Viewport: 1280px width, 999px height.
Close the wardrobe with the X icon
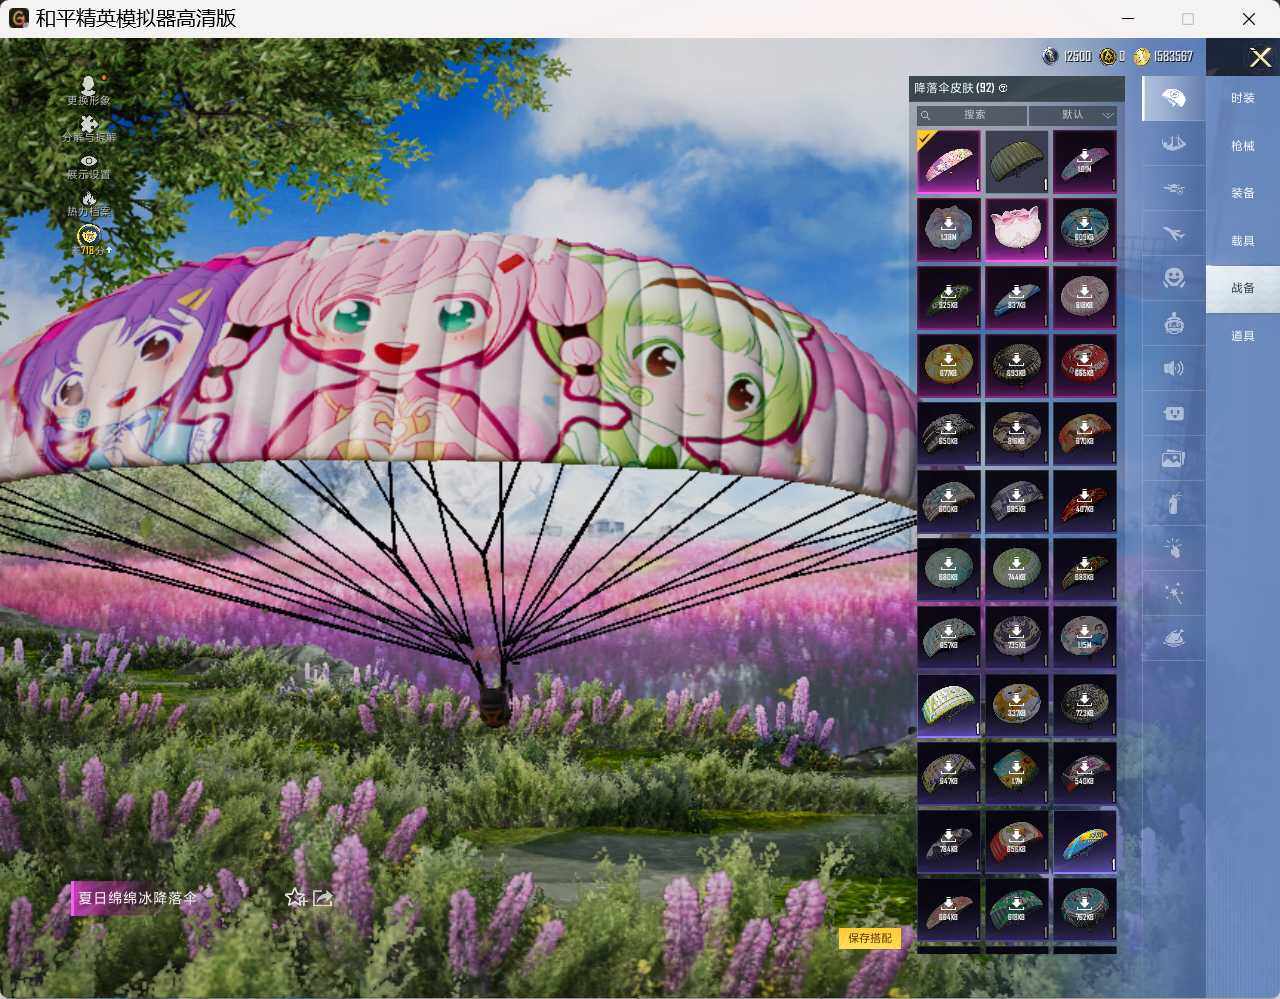pos(1260,58)
